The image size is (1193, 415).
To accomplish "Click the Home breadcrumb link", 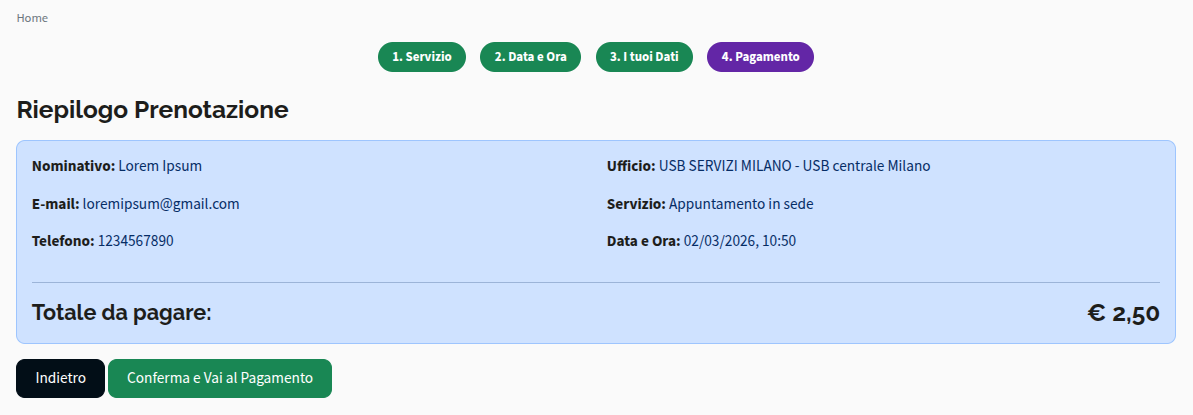I will click(32, 18).
